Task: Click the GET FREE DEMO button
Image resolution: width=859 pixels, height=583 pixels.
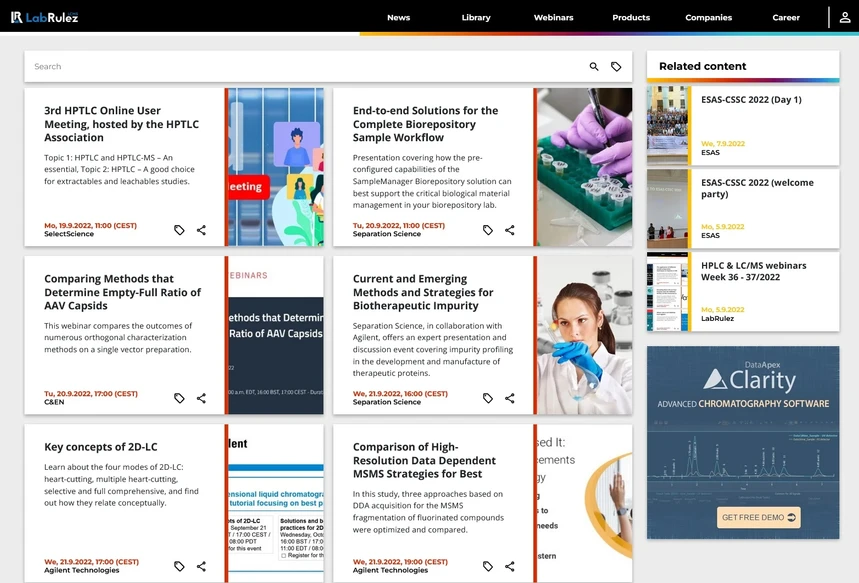Action: pos(759,518)
